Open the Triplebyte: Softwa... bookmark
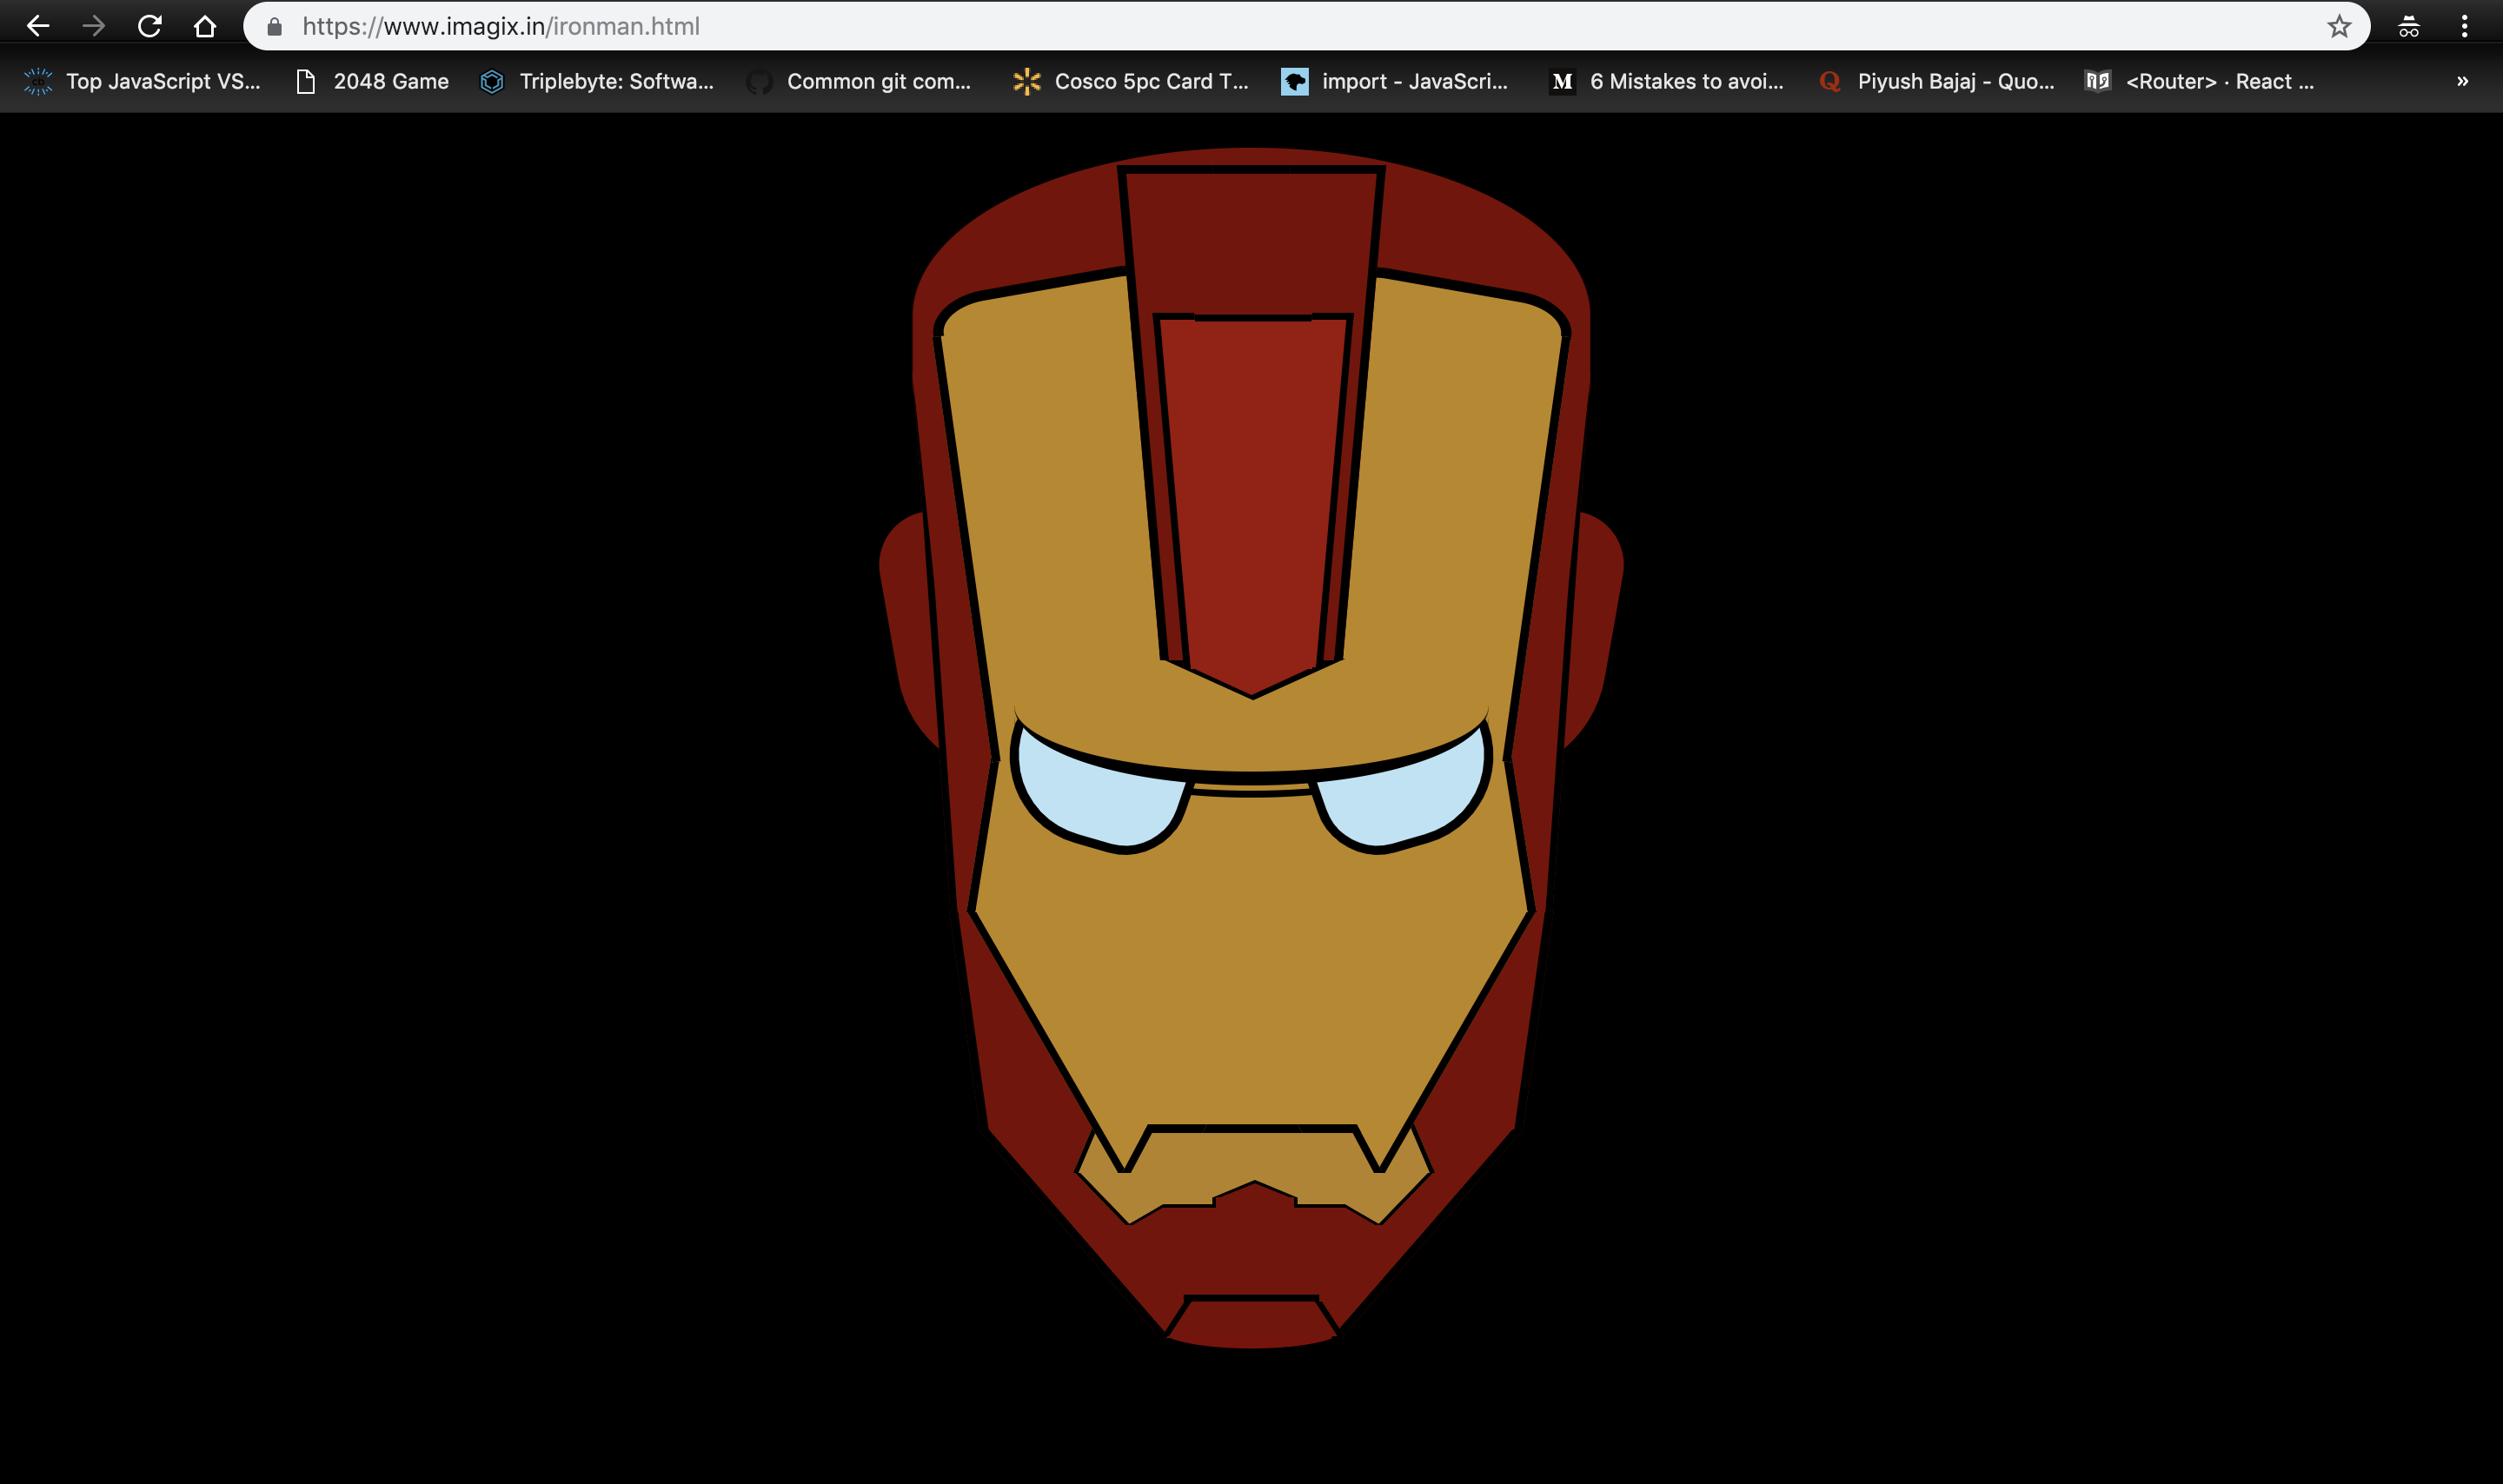 (x=597, y=82)
